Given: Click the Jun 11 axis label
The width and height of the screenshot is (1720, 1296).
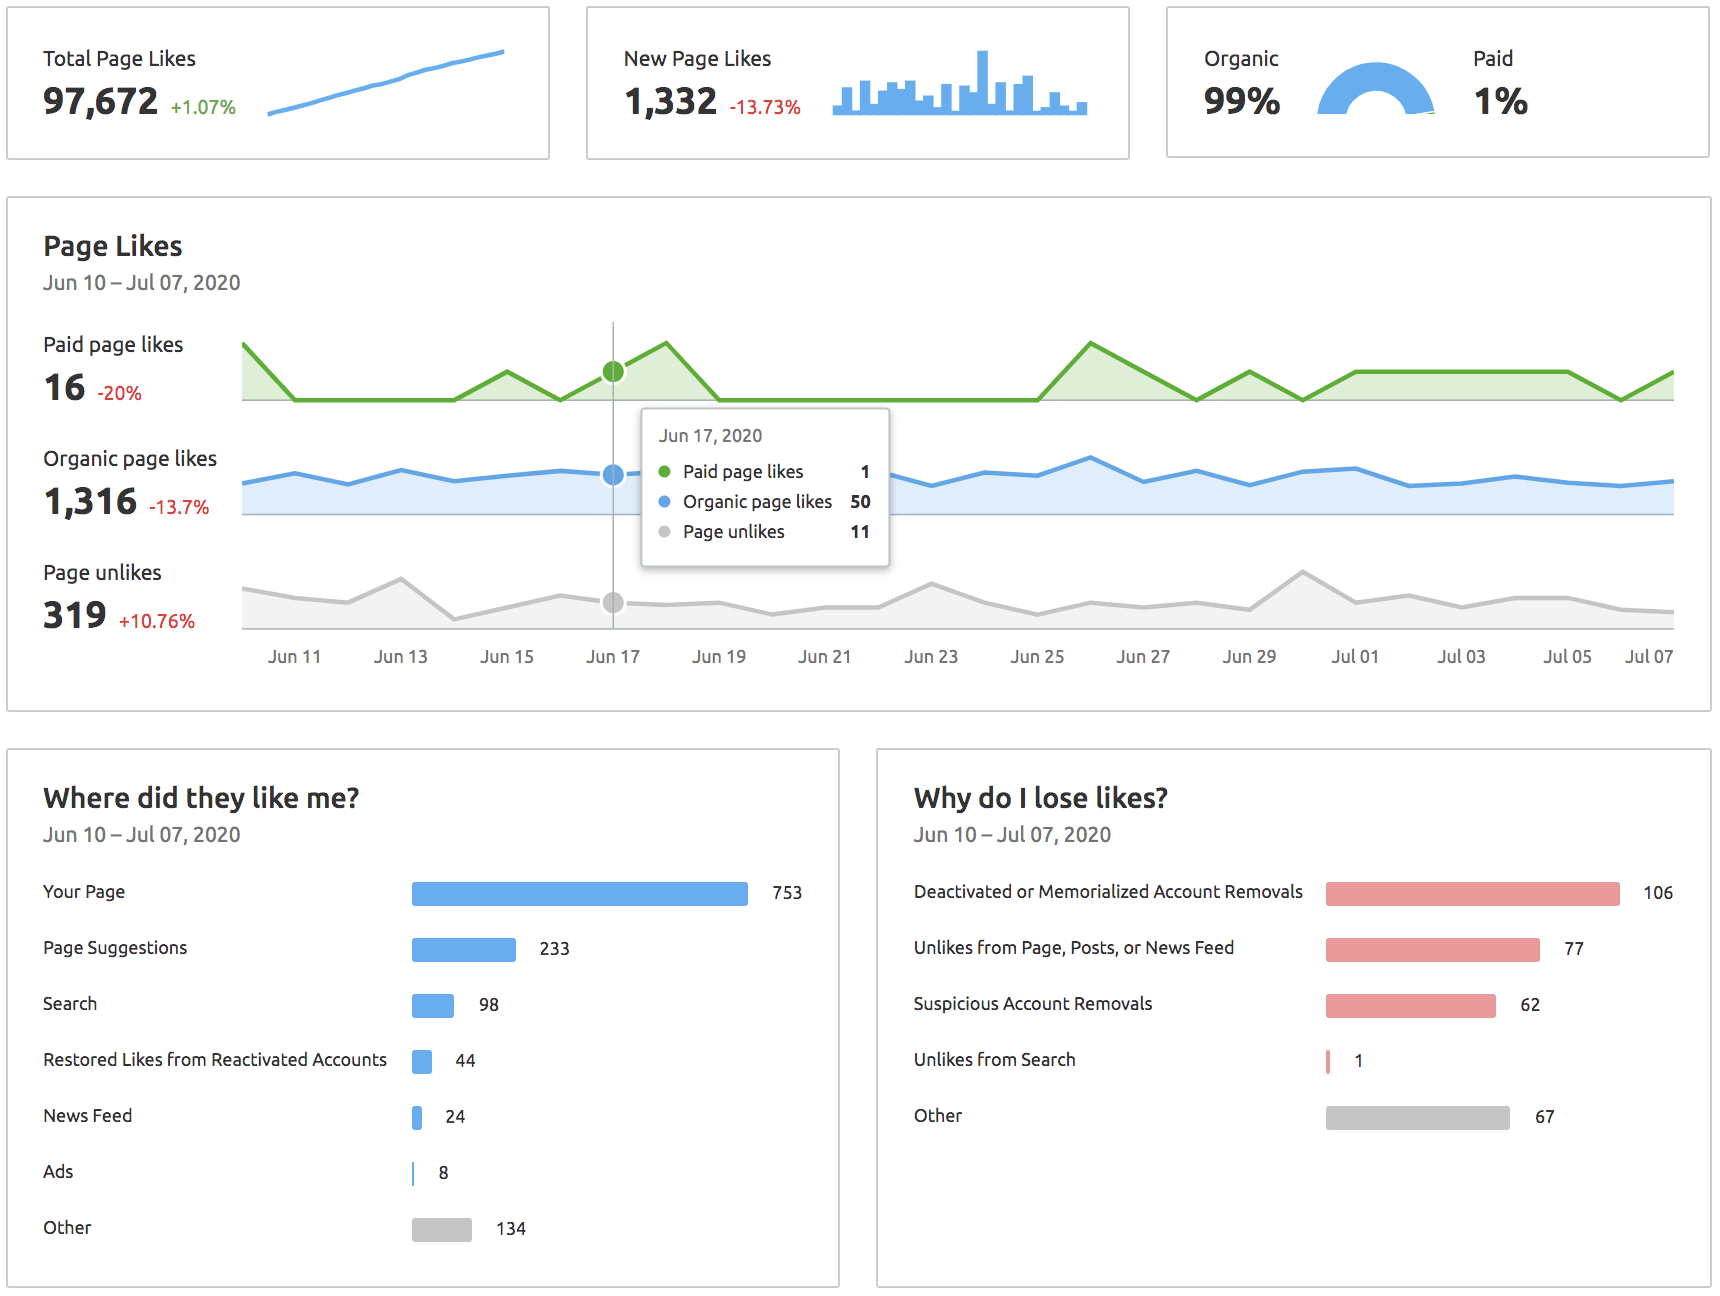Looking at the screenshot, I should coord(295,657).
